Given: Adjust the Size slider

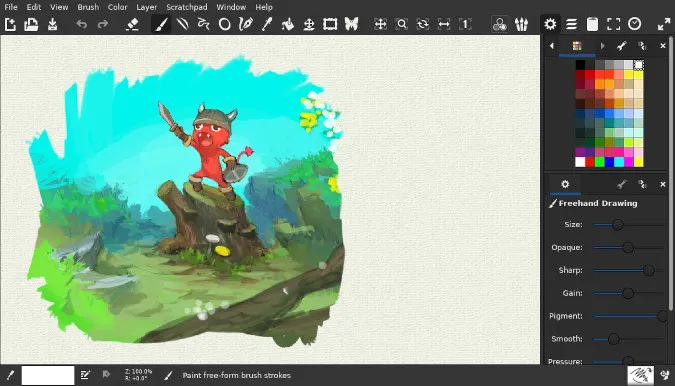Looking at the screenshot, I should tap(628, 225).
